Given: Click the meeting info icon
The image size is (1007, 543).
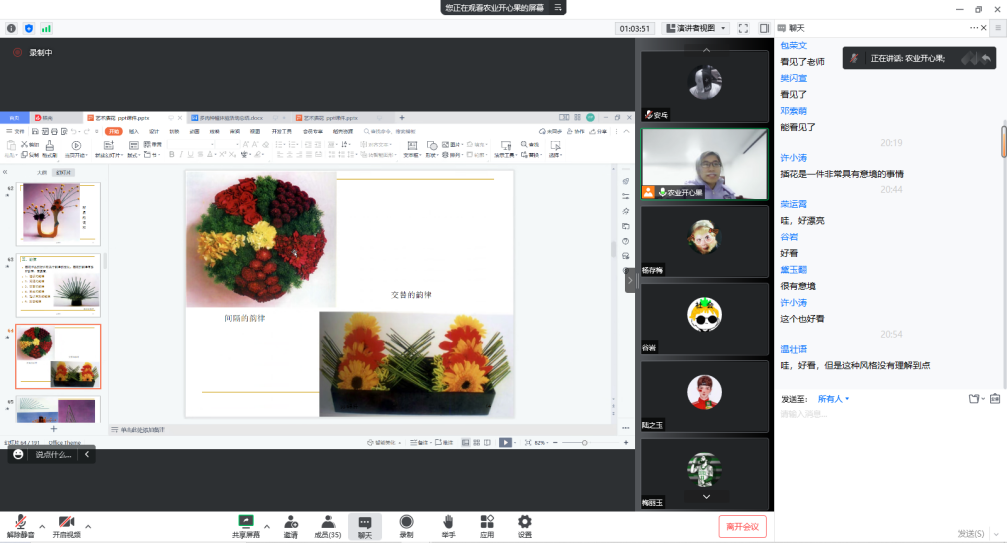Looking at the screenshot, I should click(x=11, y=28).
